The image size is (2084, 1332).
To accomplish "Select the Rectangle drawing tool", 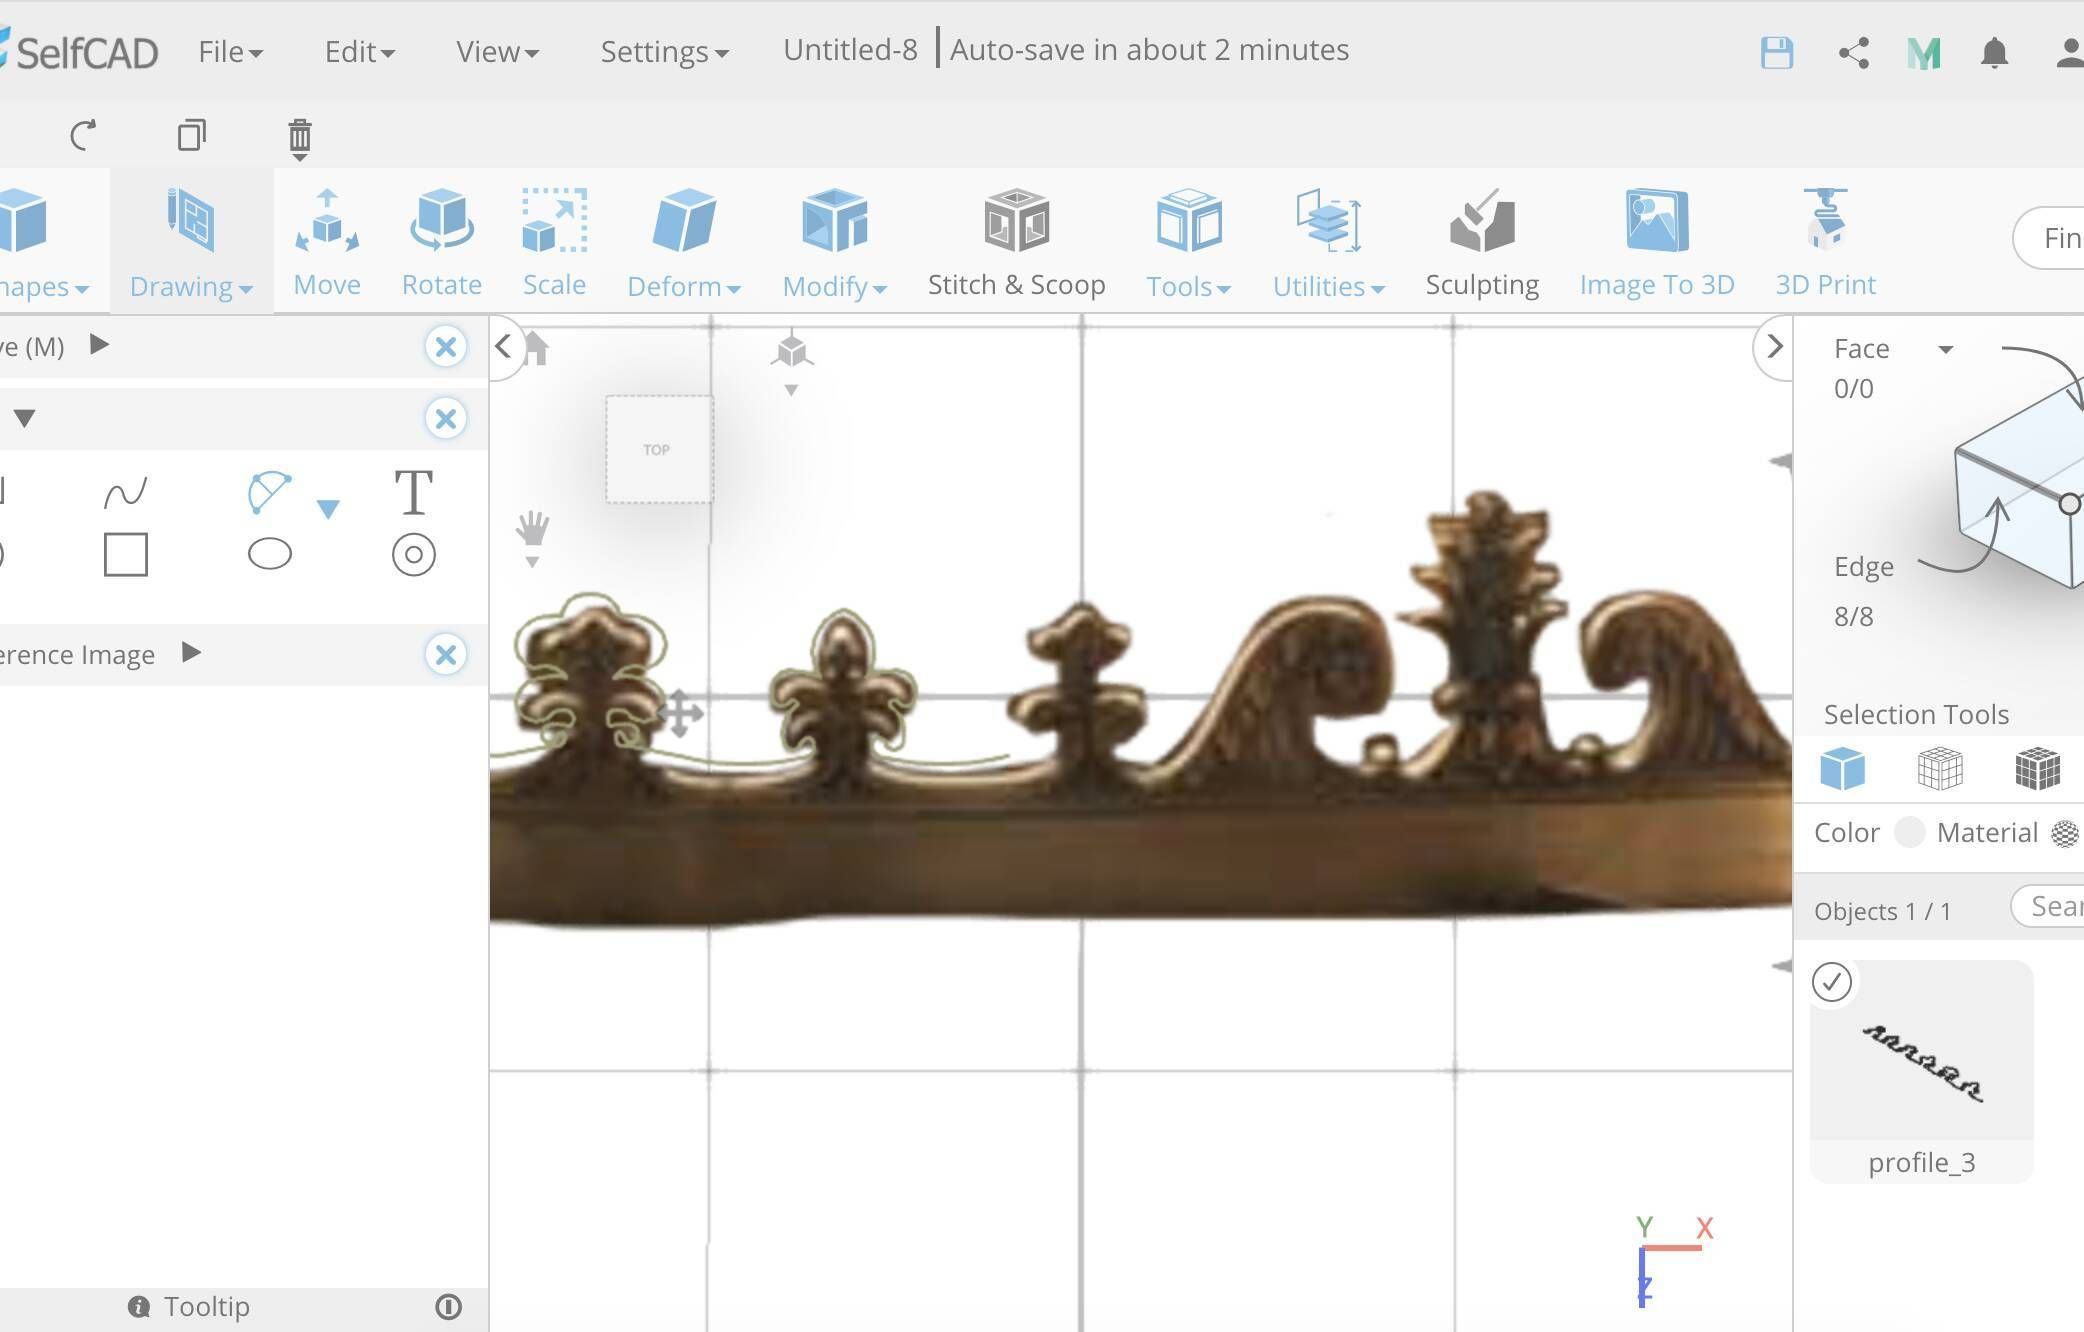I will (x=124, y=553).
